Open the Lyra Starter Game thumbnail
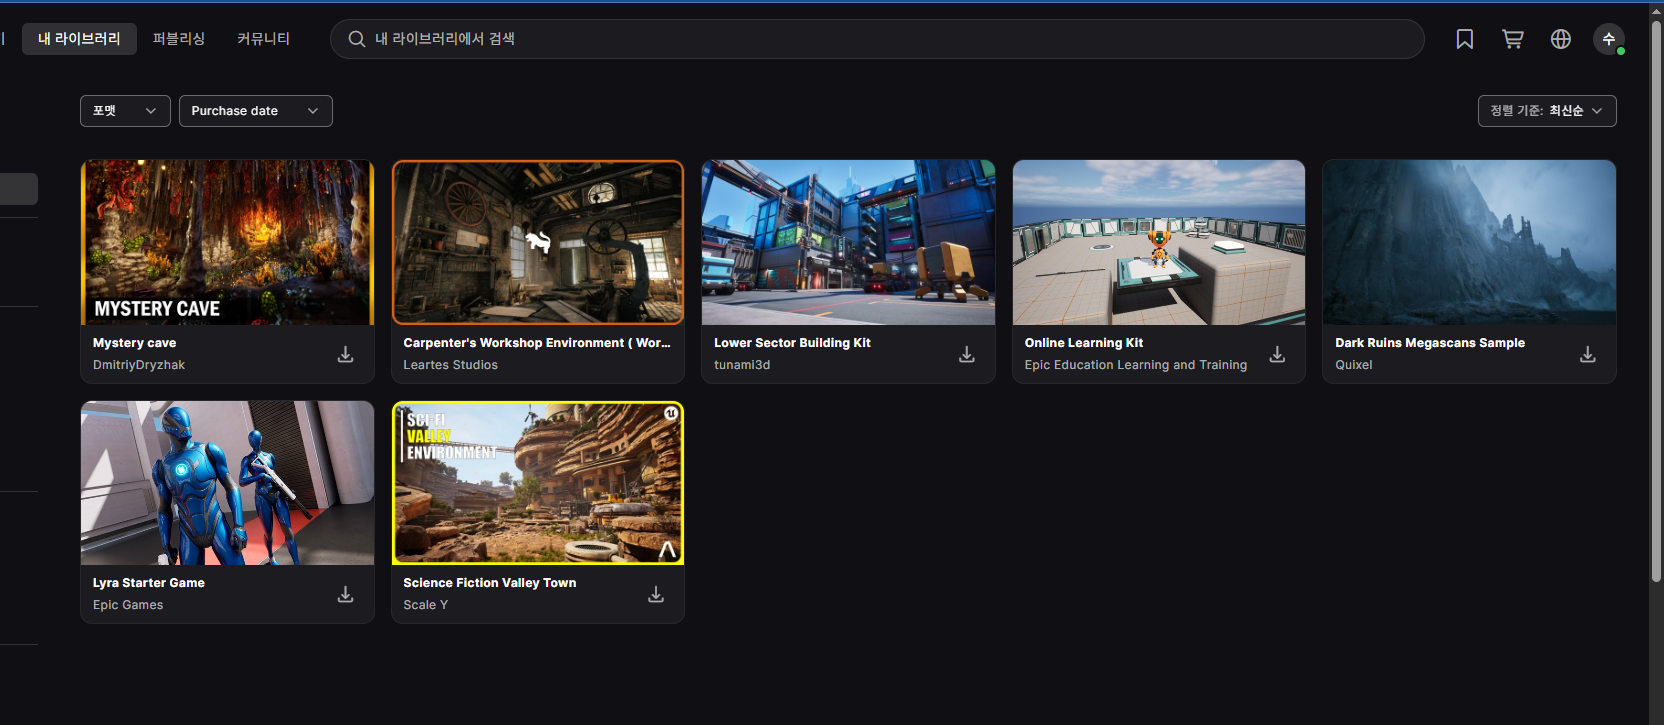 227,483
